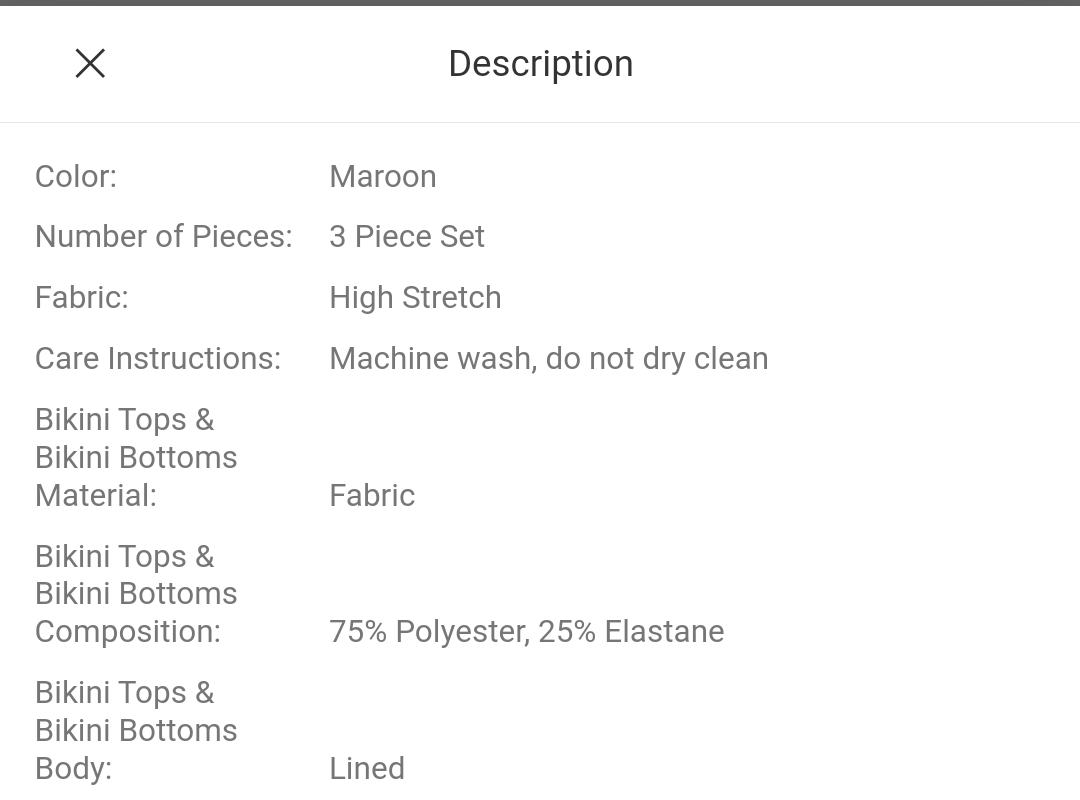Select the High Stretch value
The height and width of the screenshot is (800, 1080).
(x=415, y=298)
